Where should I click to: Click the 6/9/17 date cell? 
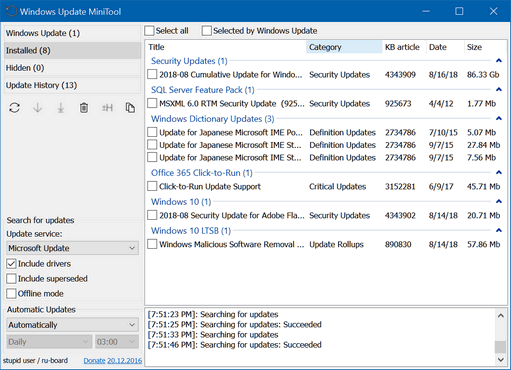point(441,186)
